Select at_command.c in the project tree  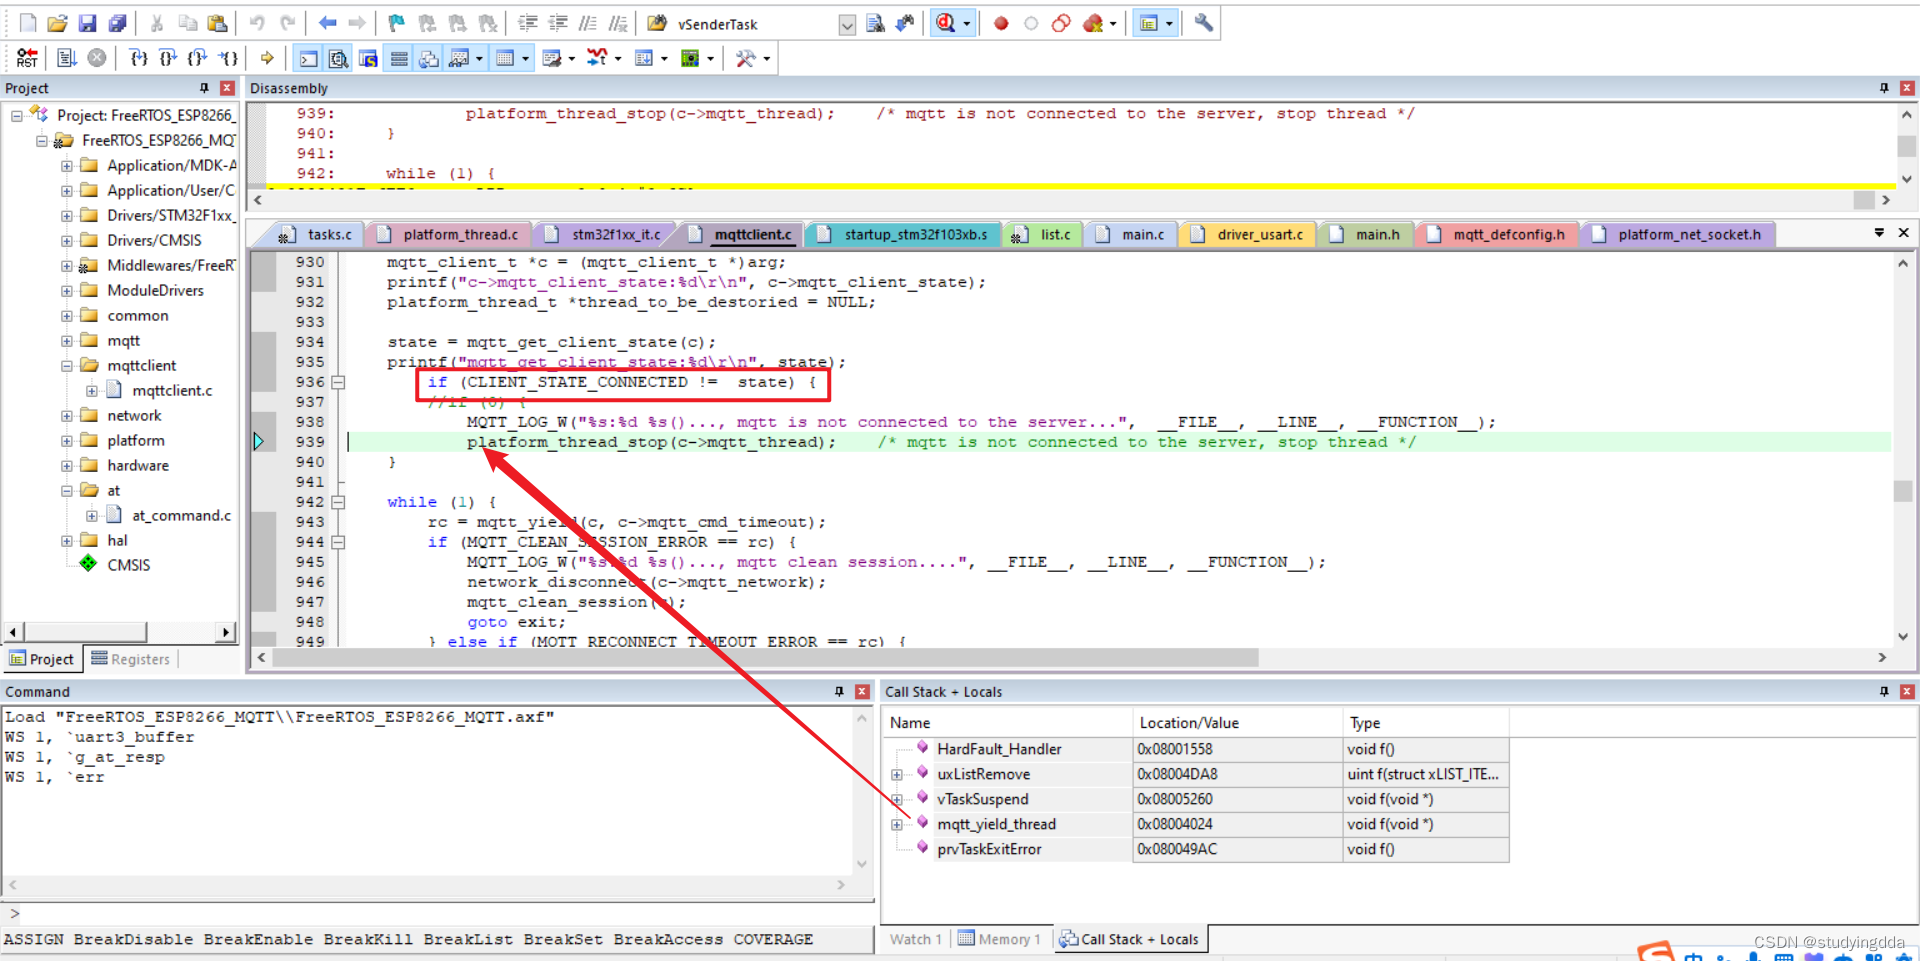click(x=181, y=515)
